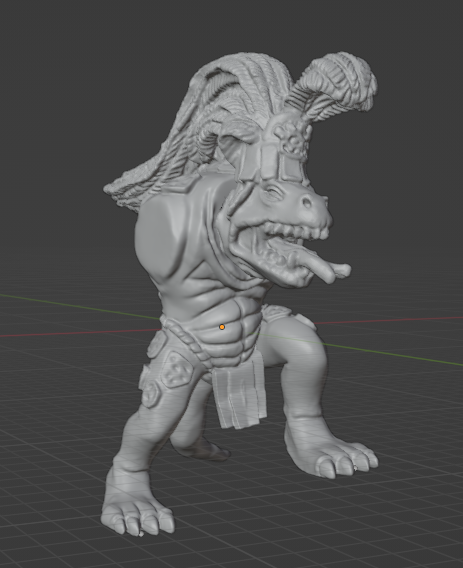Select the hexagonal plate on the thigh
The width and height of the screenshot is (463, 568).
click(x=177, y=370)
